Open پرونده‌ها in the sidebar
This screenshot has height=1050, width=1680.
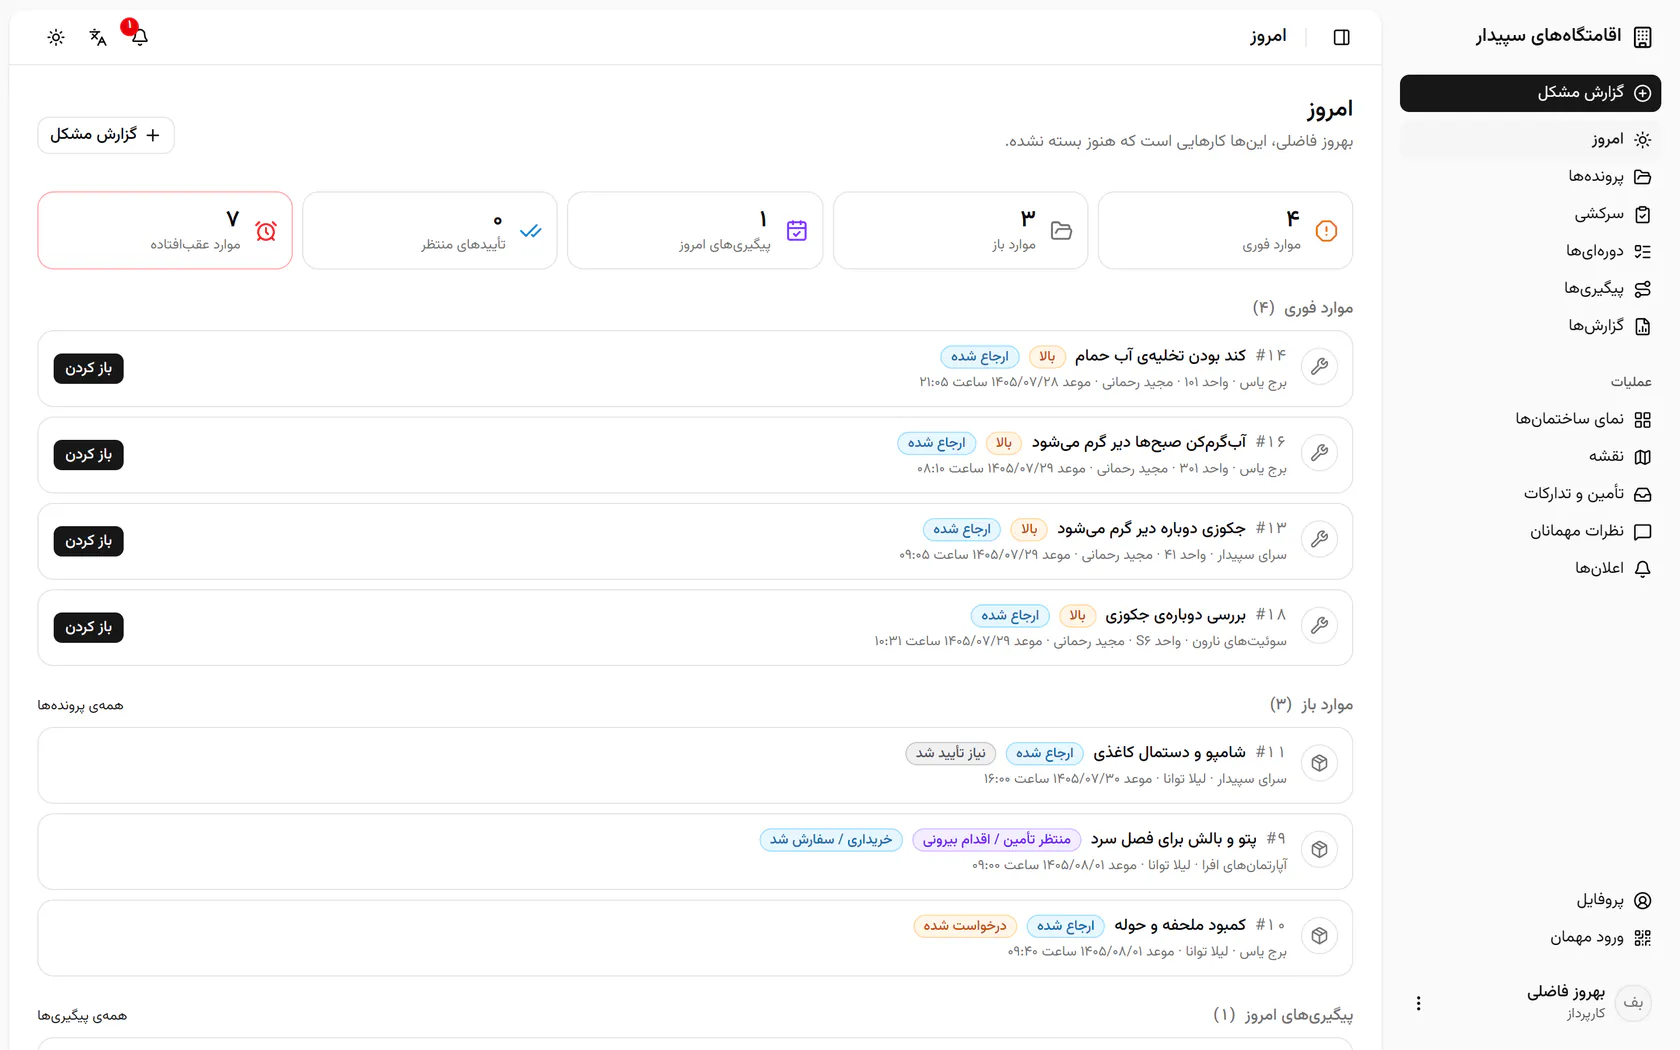(1530, 177)
